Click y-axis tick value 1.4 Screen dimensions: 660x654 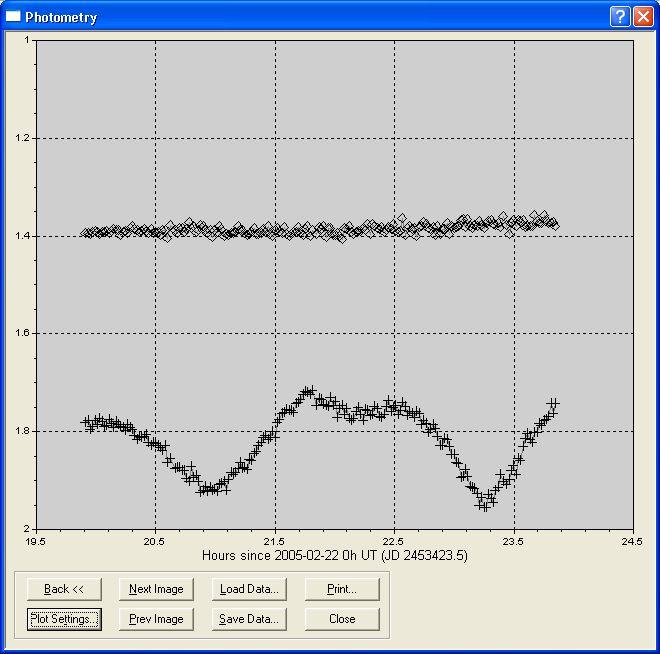point(23,236)
